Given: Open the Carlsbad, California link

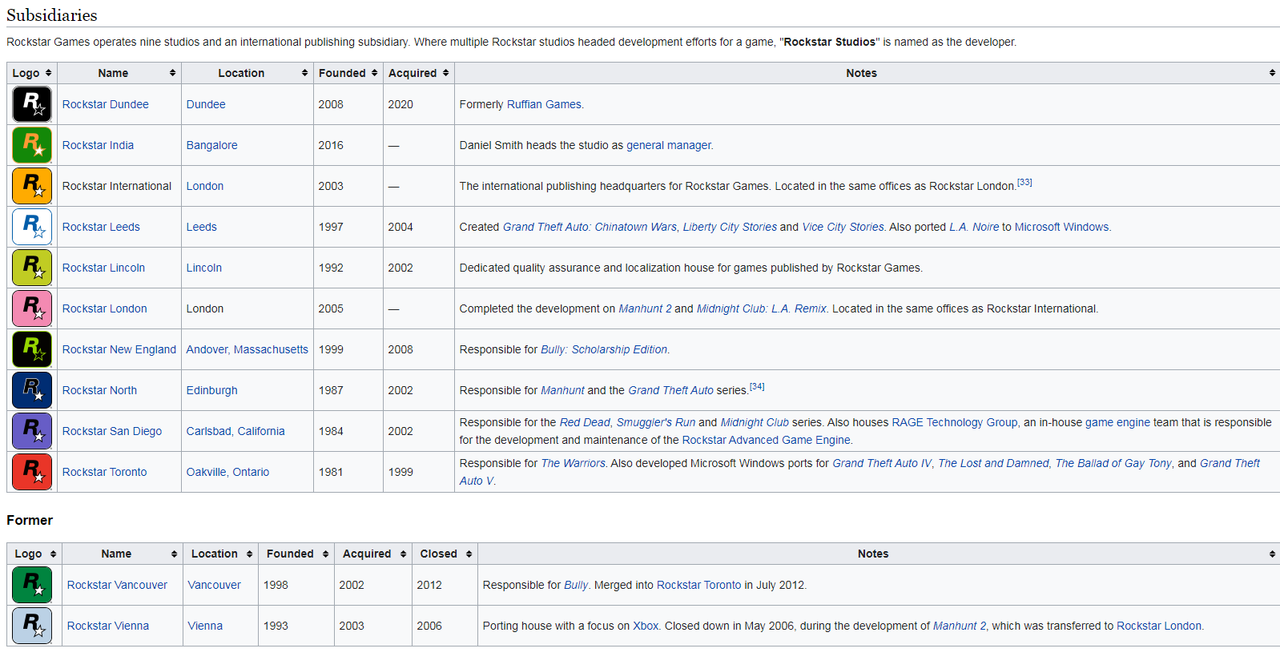Looking at the screenshot, I should coord(235,431).
